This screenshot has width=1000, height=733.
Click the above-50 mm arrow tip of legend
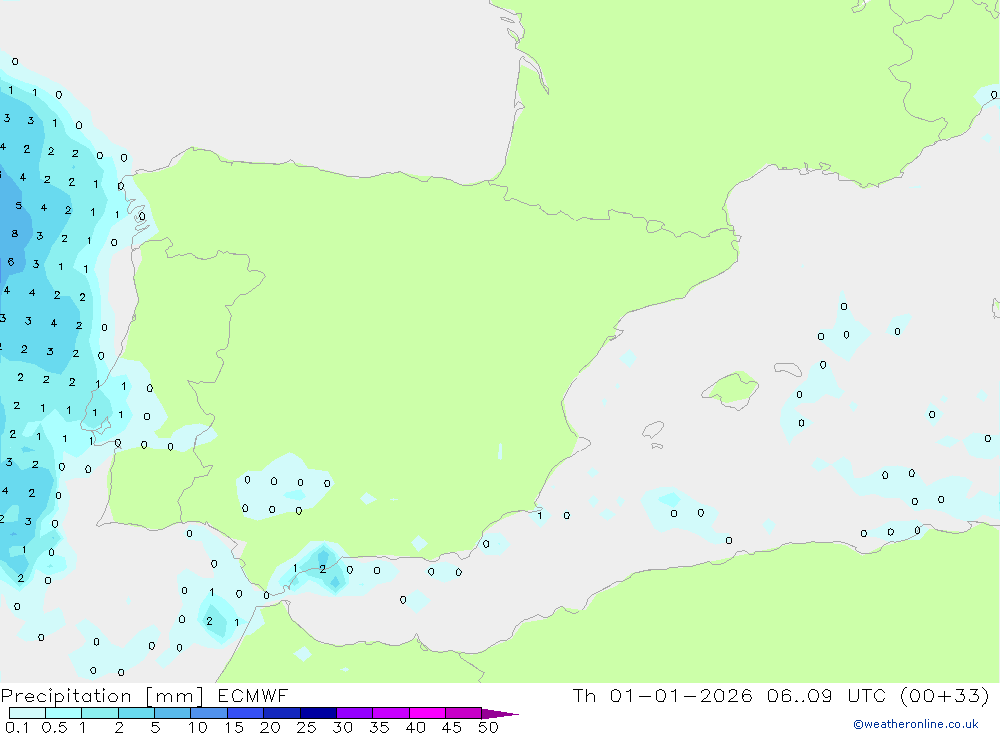[500, 713]
